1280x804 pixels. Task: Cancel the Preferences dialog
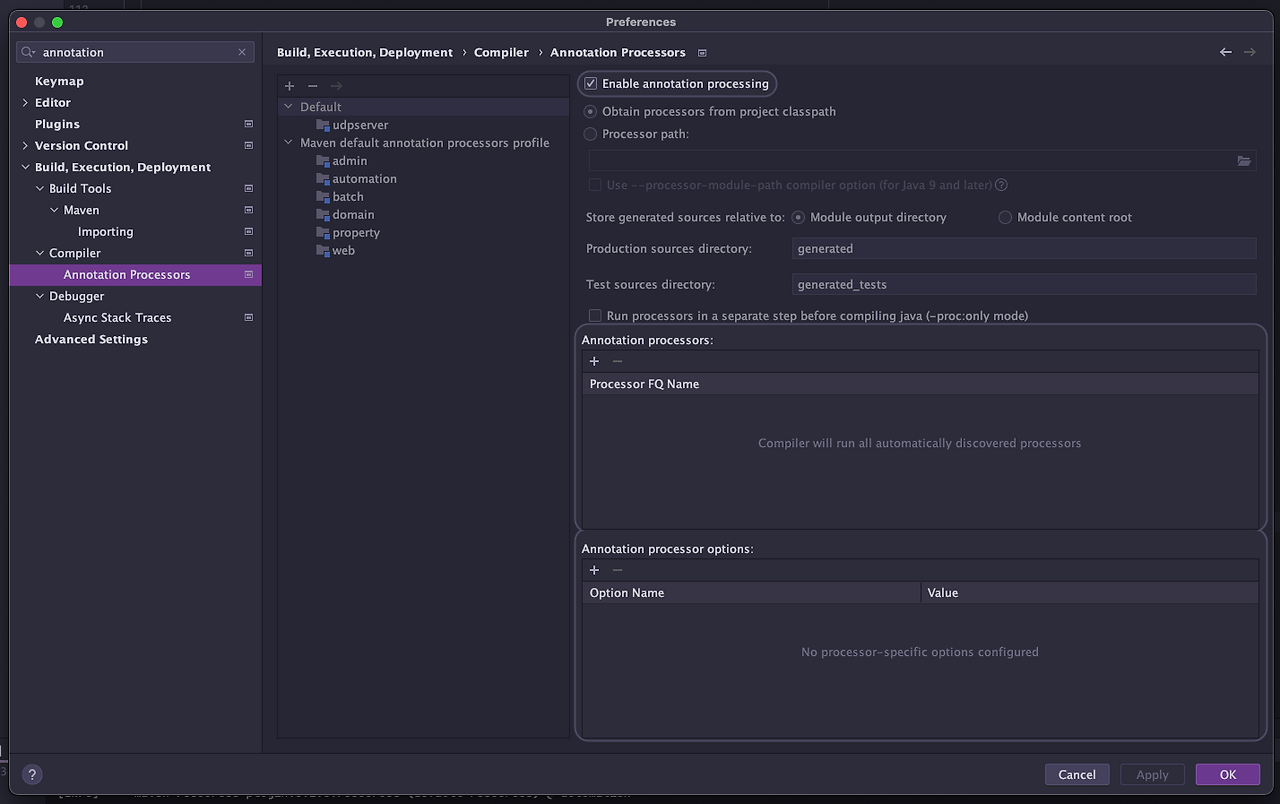(x=1077, y=774)
